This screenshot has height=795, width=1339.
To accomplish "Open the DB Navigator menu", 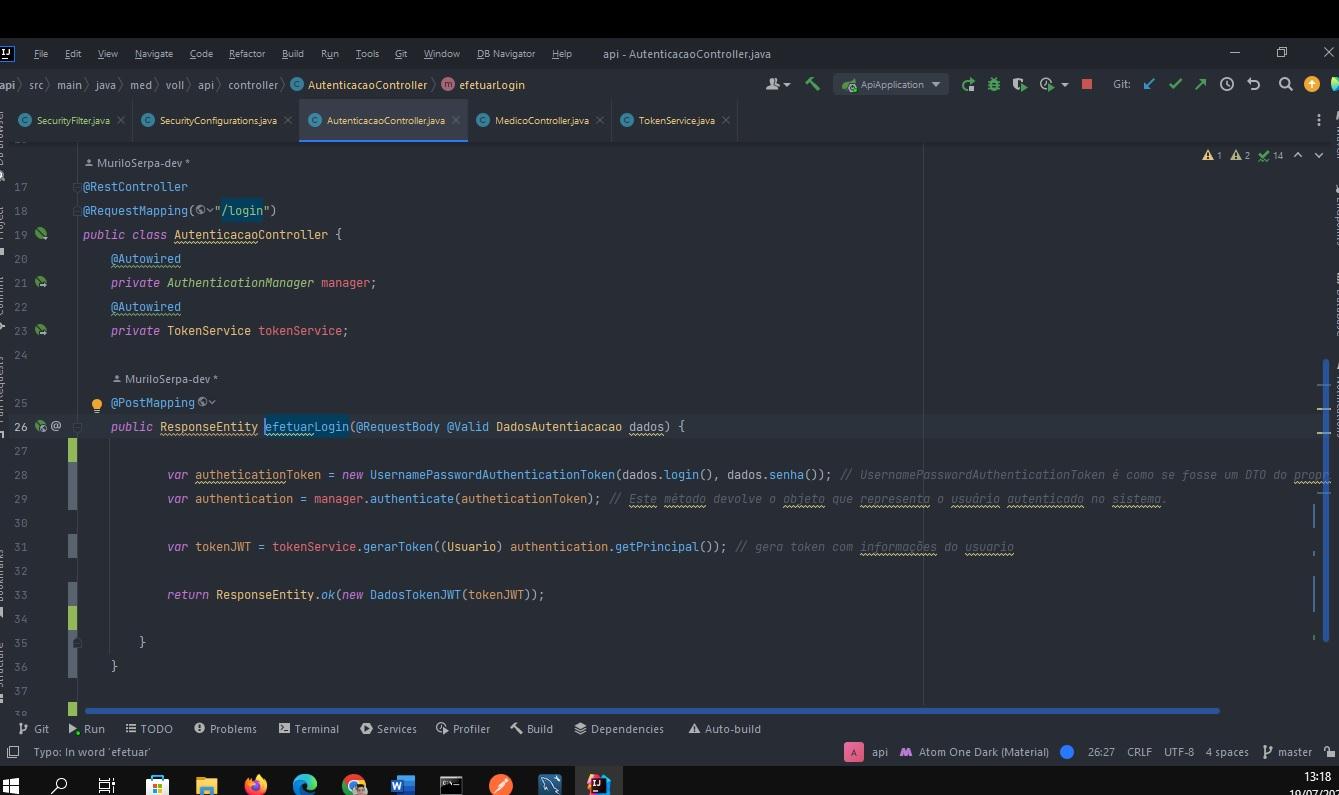I will pyautogui.click(x=506, y=54).
